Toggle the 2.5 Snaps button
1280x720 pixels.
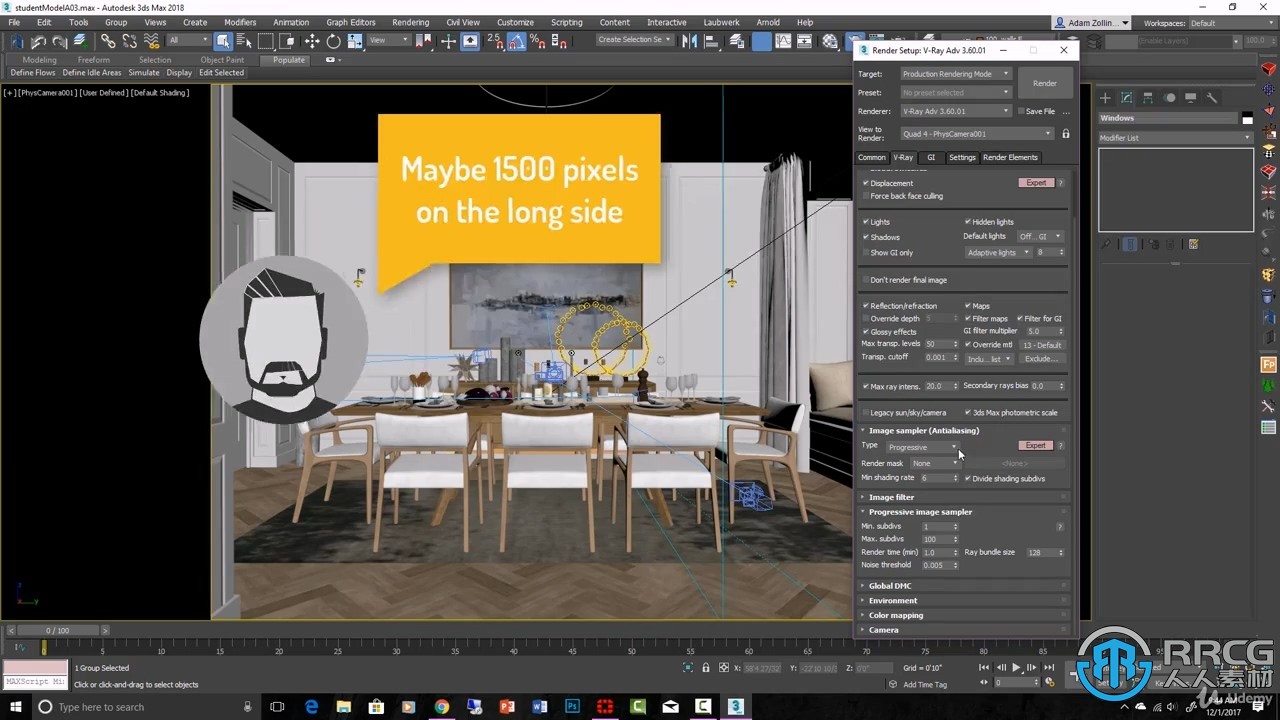[495, 41]
